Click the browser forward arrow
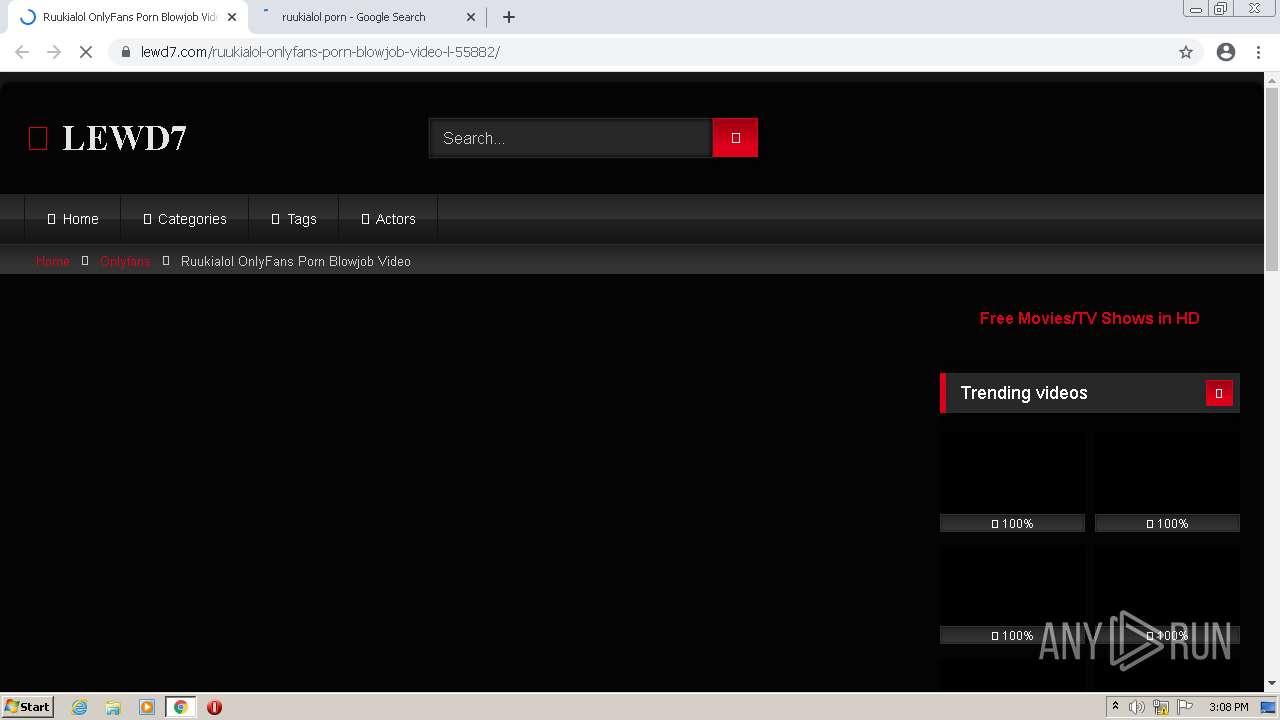This screenshot has width=1280, height=720. pos(54,52)
